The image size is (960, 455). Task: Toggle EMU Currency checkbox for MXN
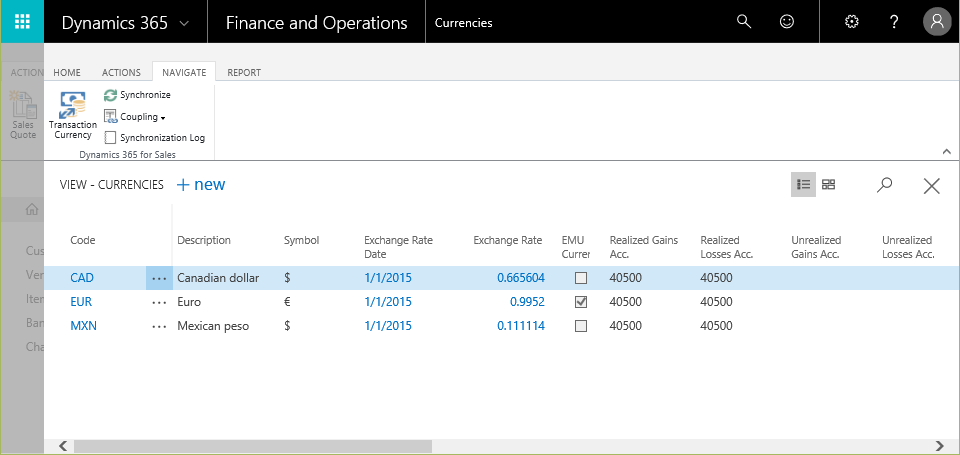click(x=581, y=326)
